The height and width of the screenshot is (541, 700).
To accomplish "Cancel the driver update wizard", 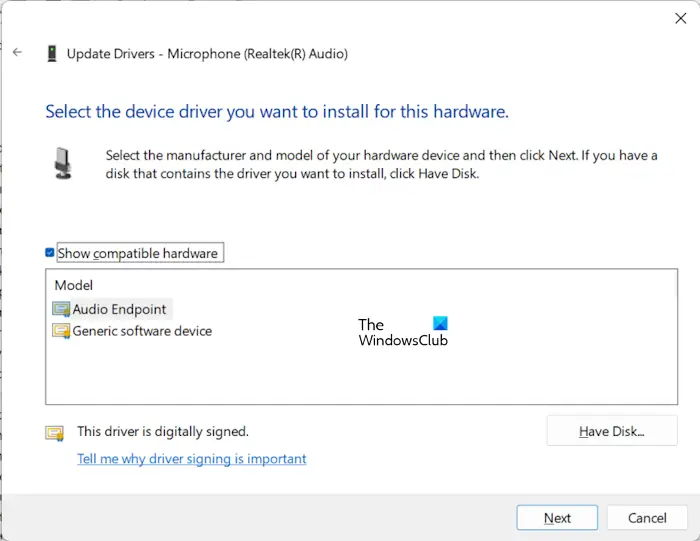I will tap(647, 518).
